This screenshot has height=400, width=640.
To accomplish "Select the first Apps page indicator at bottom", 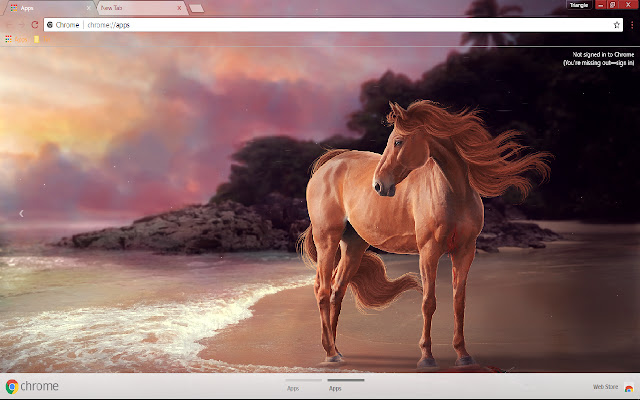I will [x=303, y=384].
